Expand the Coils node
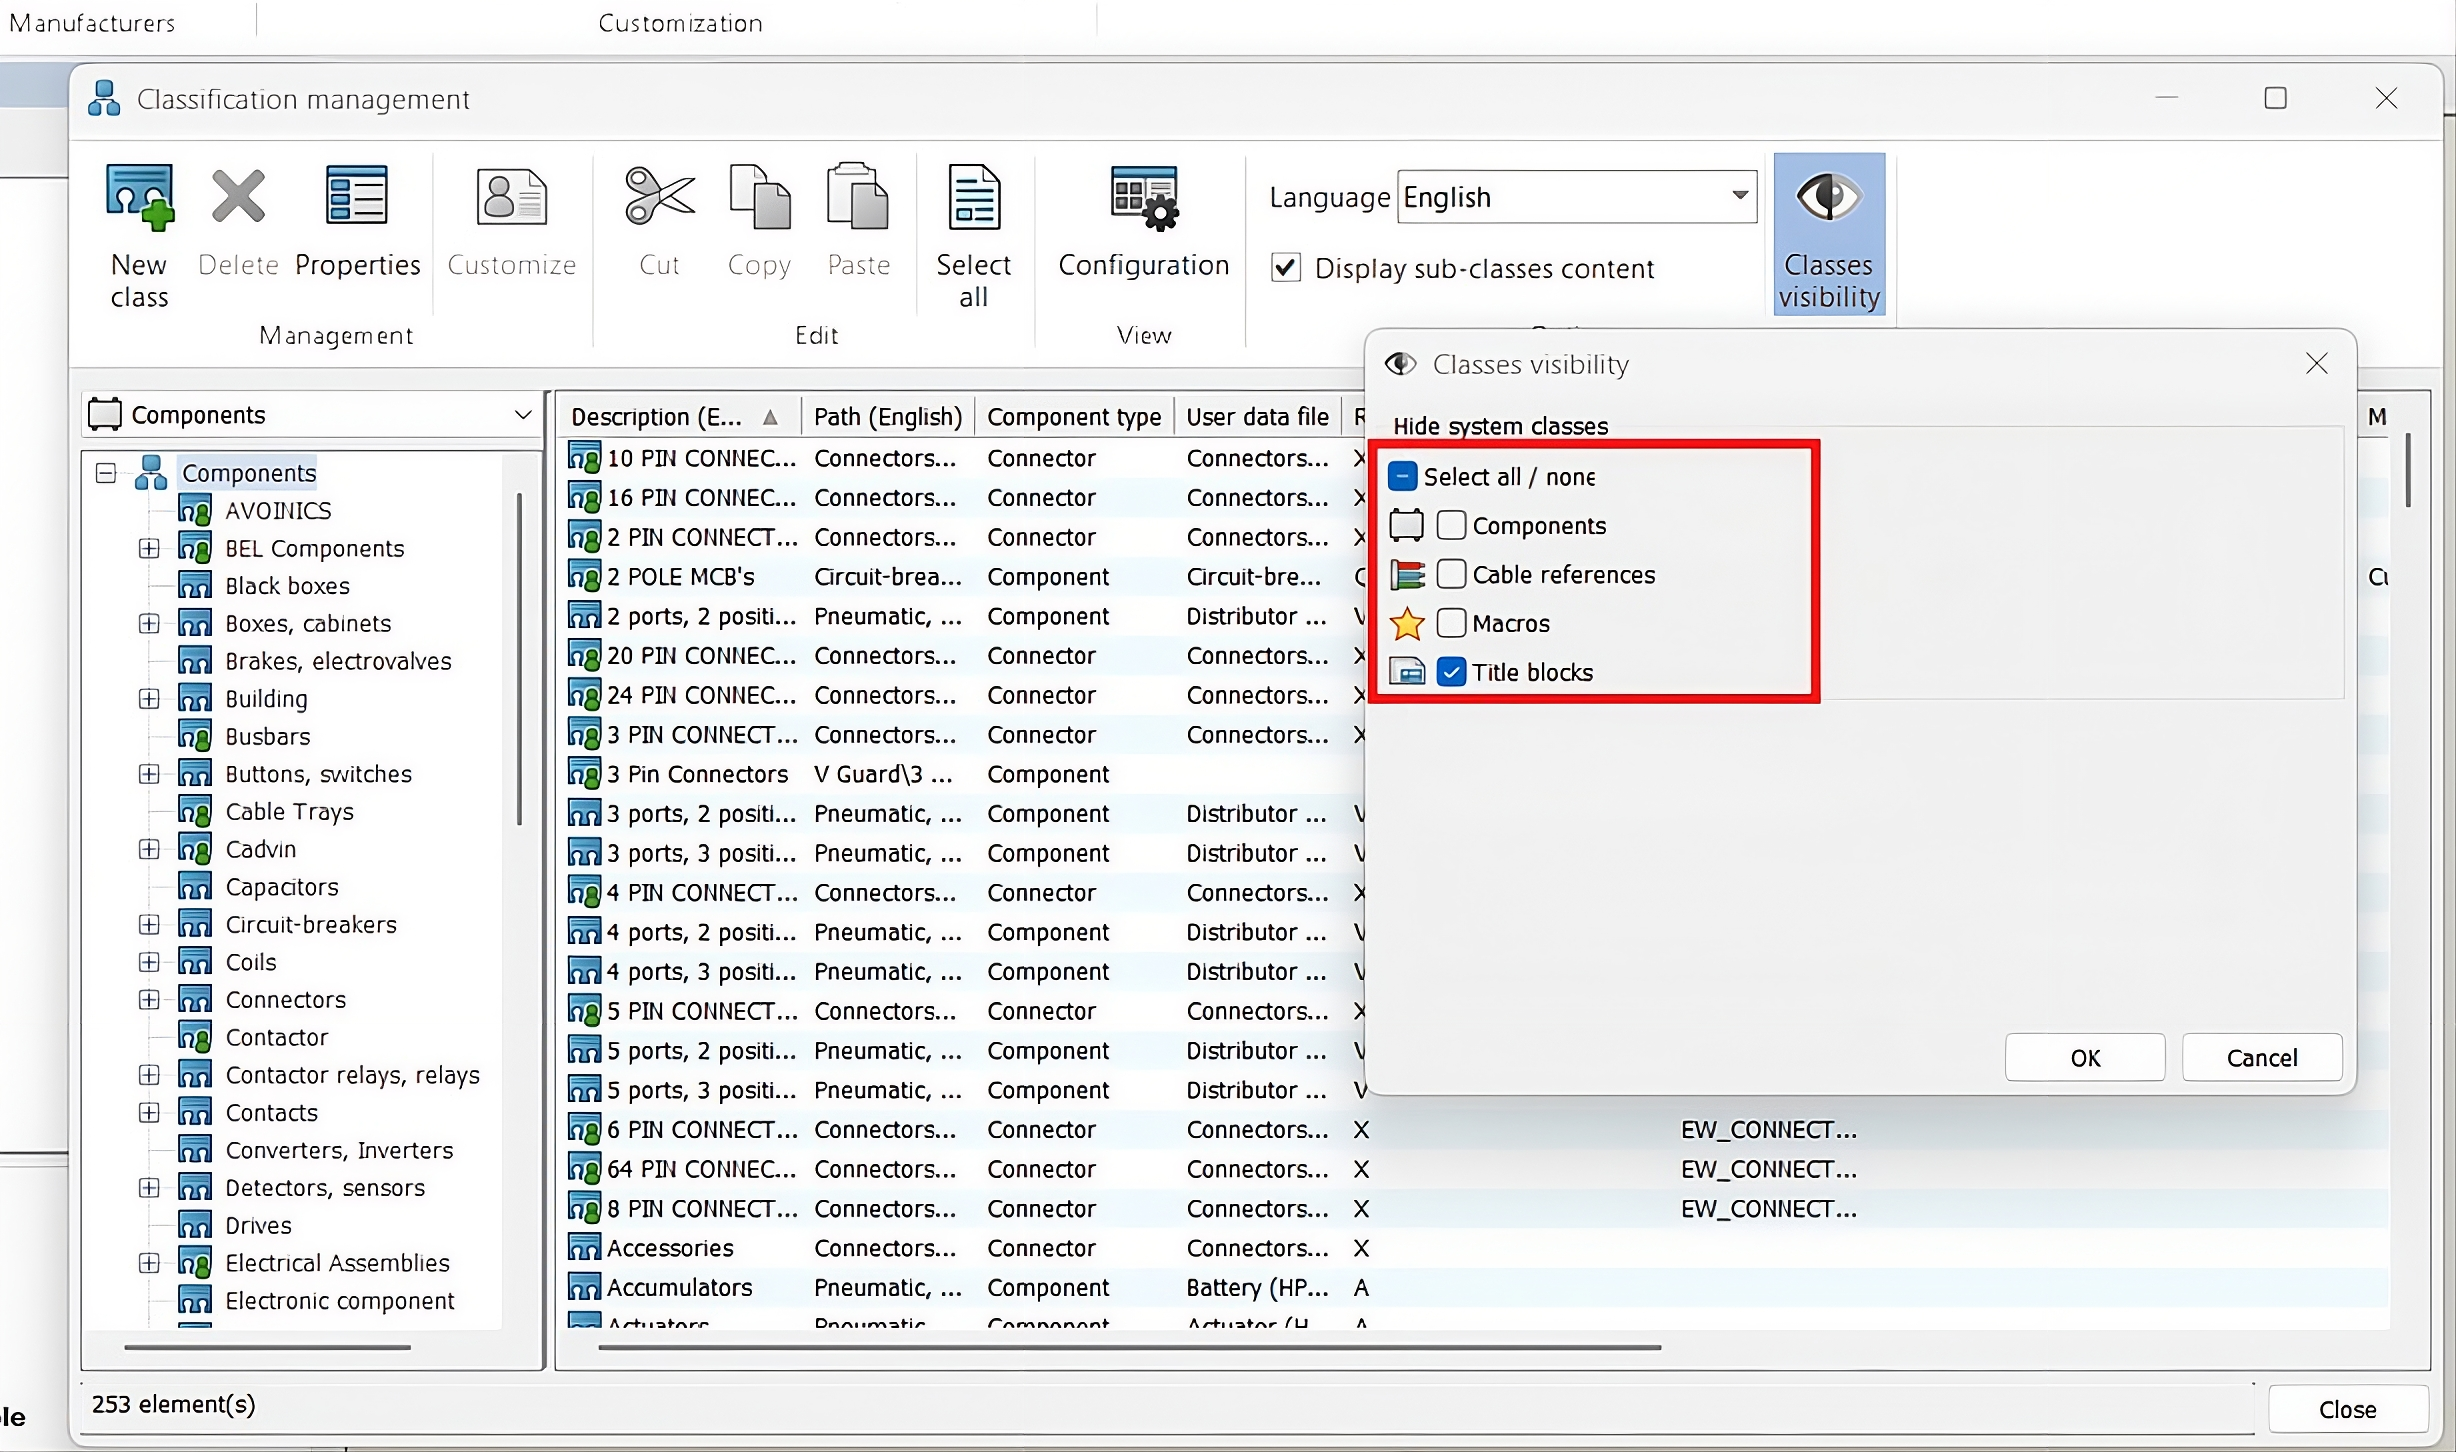The image size is (2456, 1452). (x=149, y=961)
